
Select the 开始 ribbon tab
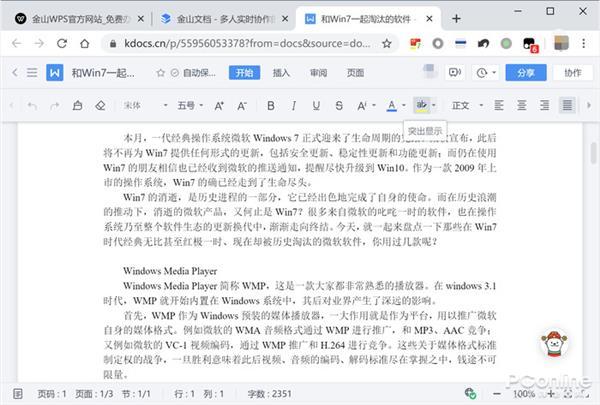click(245, 73)
